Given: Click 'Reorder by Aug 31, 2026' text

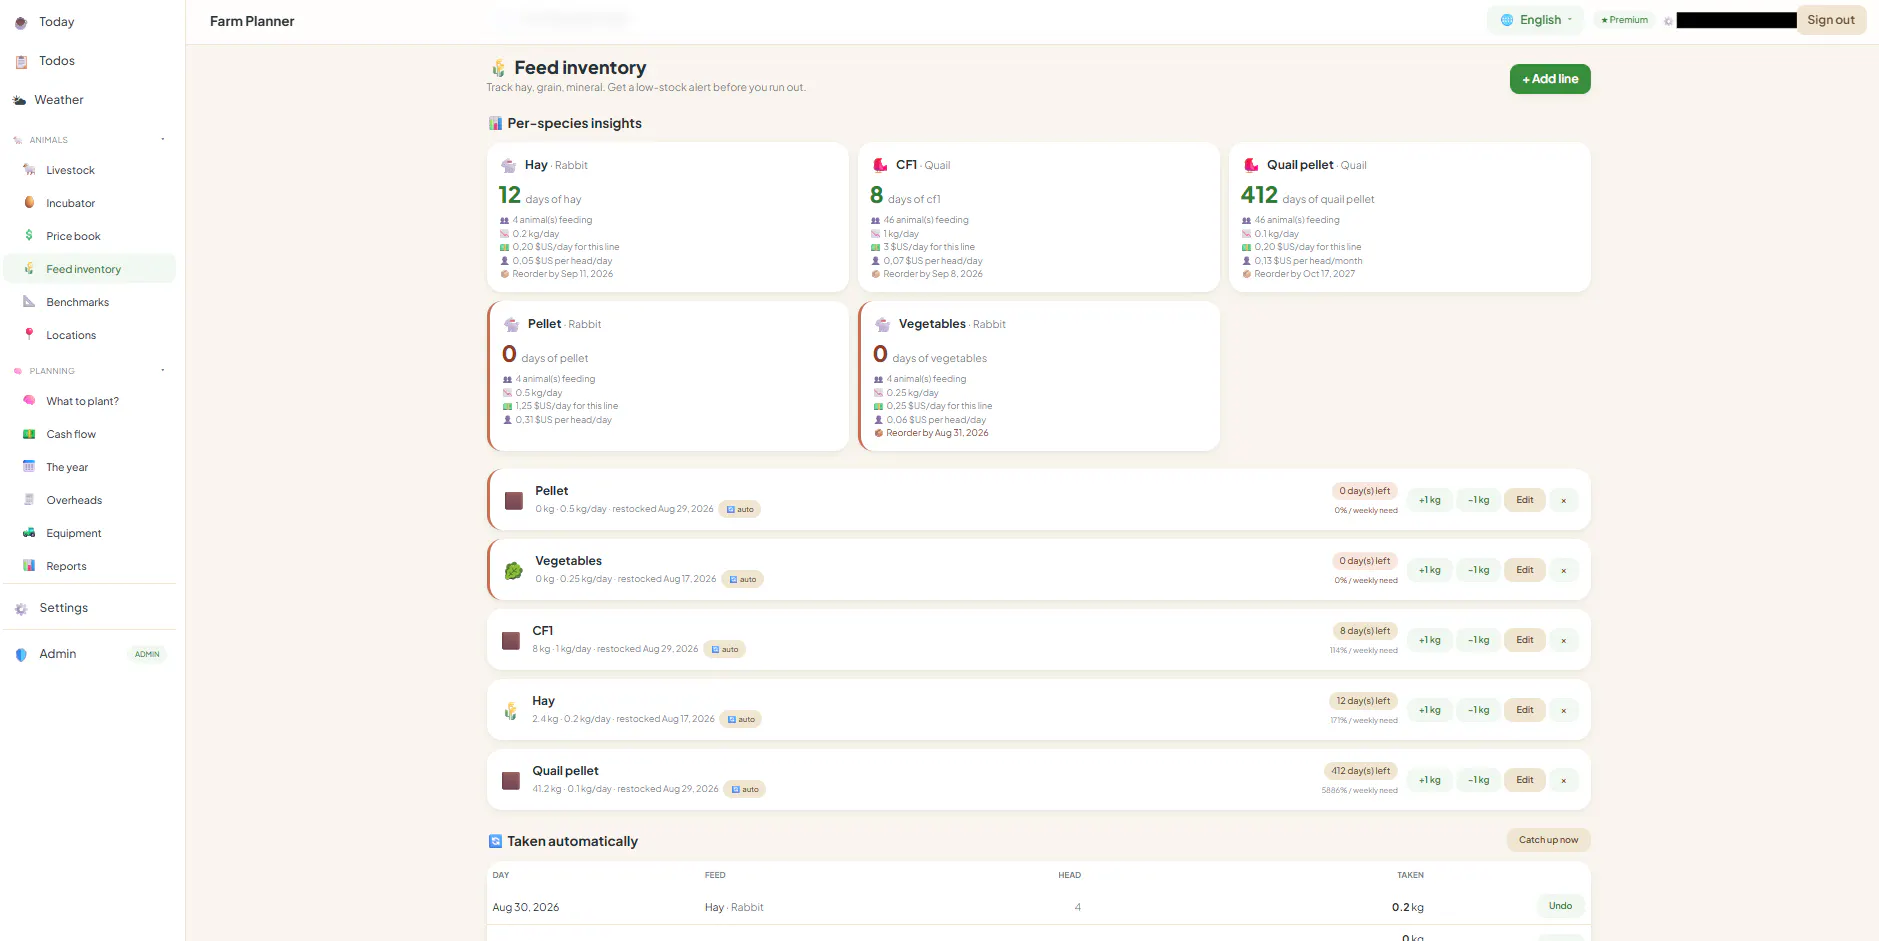Looking at the screenshot, I should click(x=937, y=433).
